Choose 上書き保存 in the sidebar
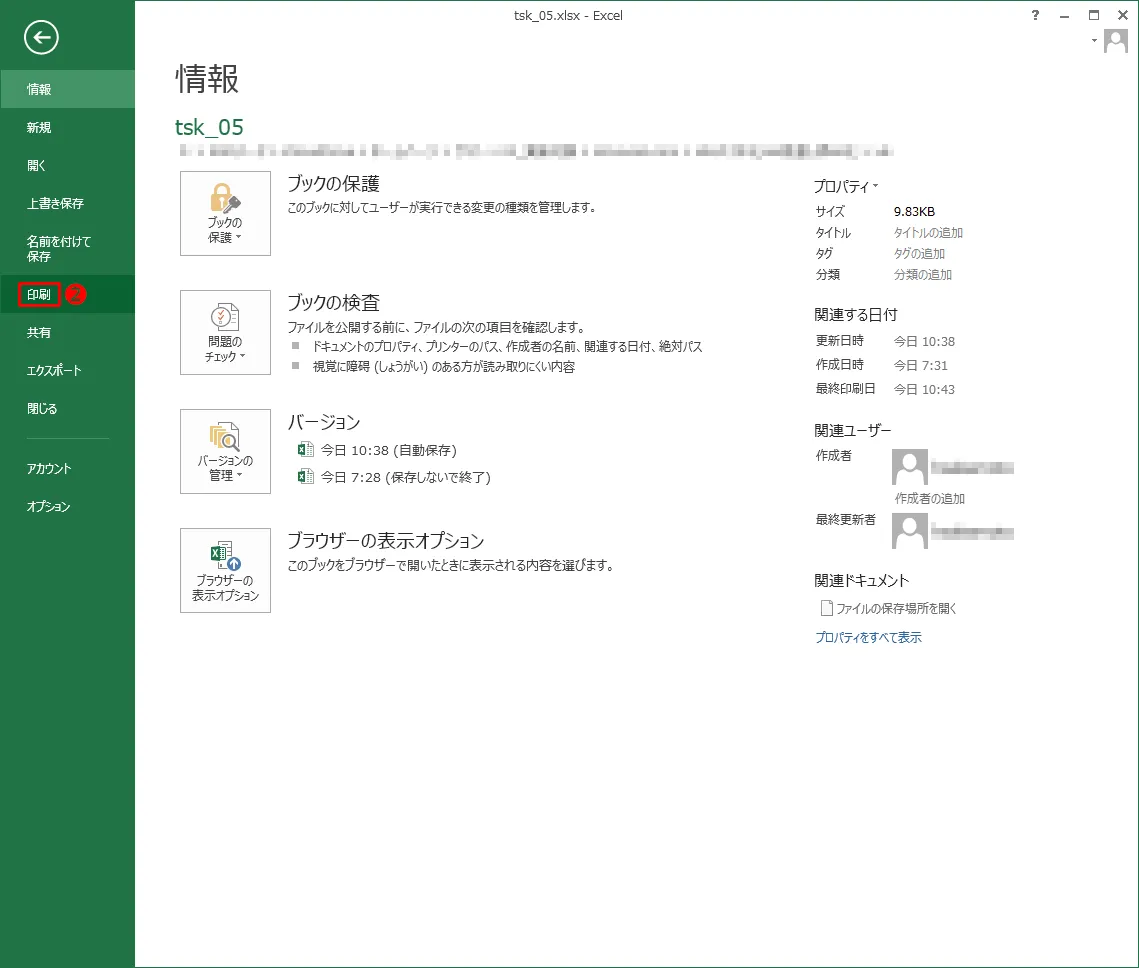This screenshot has width=1139, height=968. click(x=67, y=203)
